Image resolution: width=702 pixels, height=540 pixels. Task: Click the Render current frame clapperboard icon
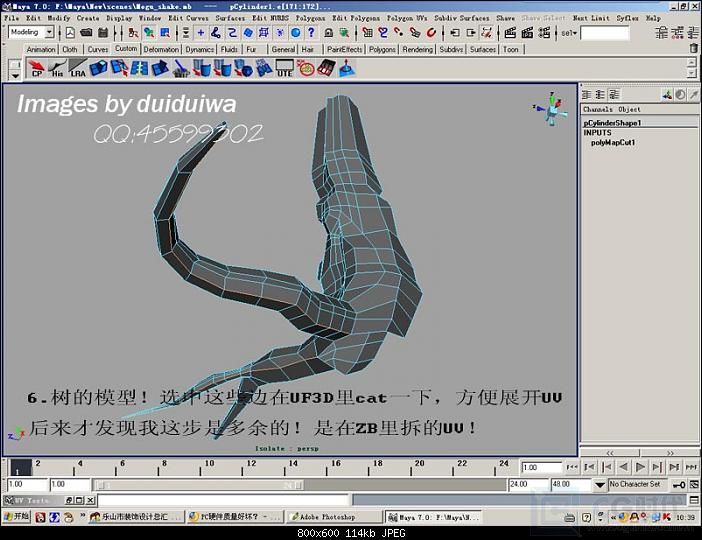click(510, 33)
